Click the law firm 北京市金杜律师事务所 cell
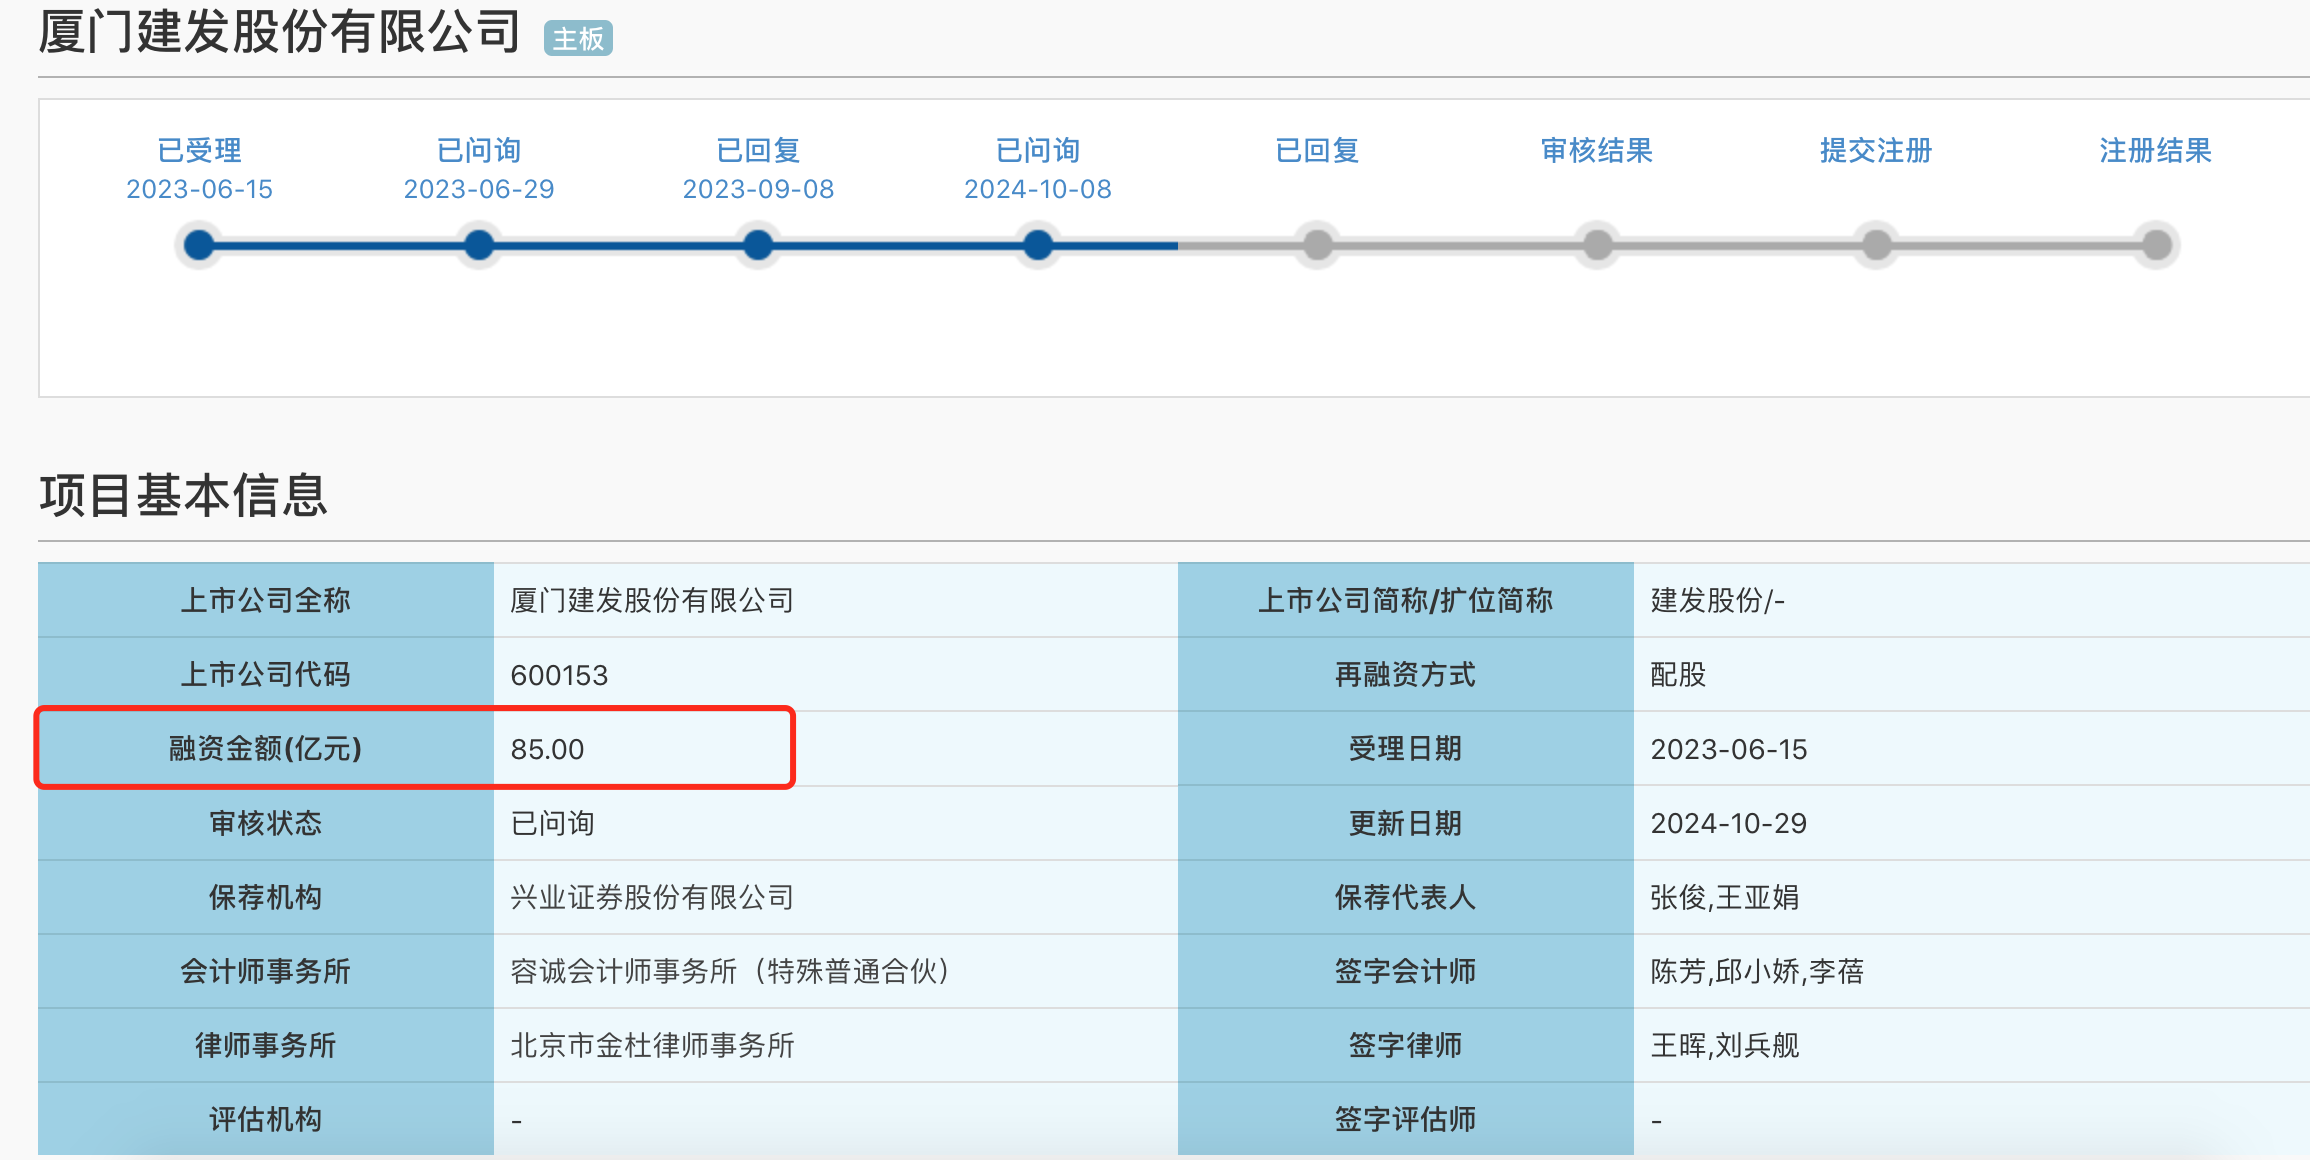2310x1160 pixels. pos(652,1045)
